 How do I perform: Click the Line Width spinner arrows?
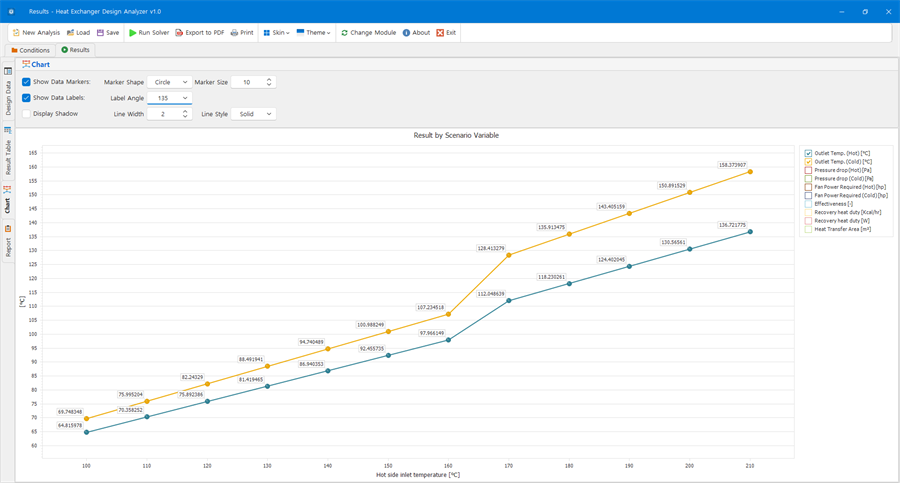185,114
